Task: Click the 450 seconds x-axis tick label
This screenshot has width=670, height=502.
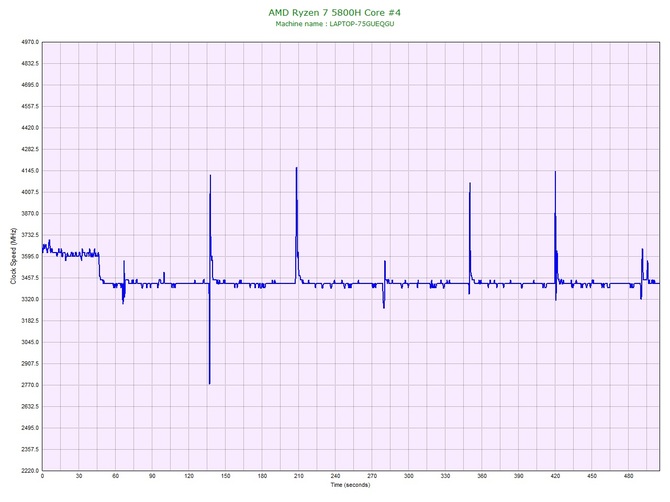Action: [592, 476]
